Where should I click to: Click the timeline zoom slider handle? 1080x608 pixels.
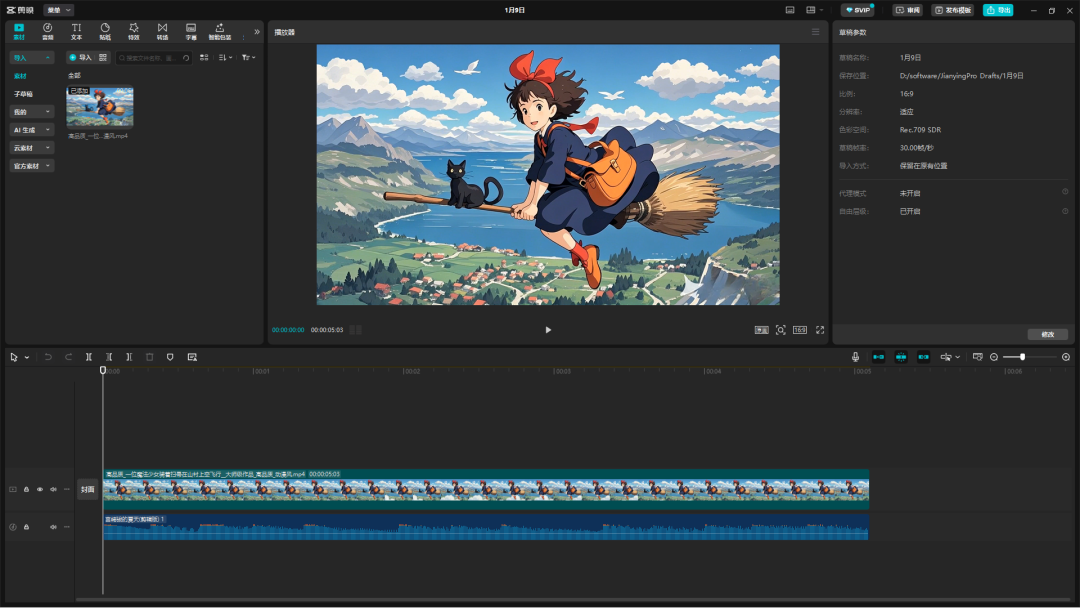tap(1022, 357)
